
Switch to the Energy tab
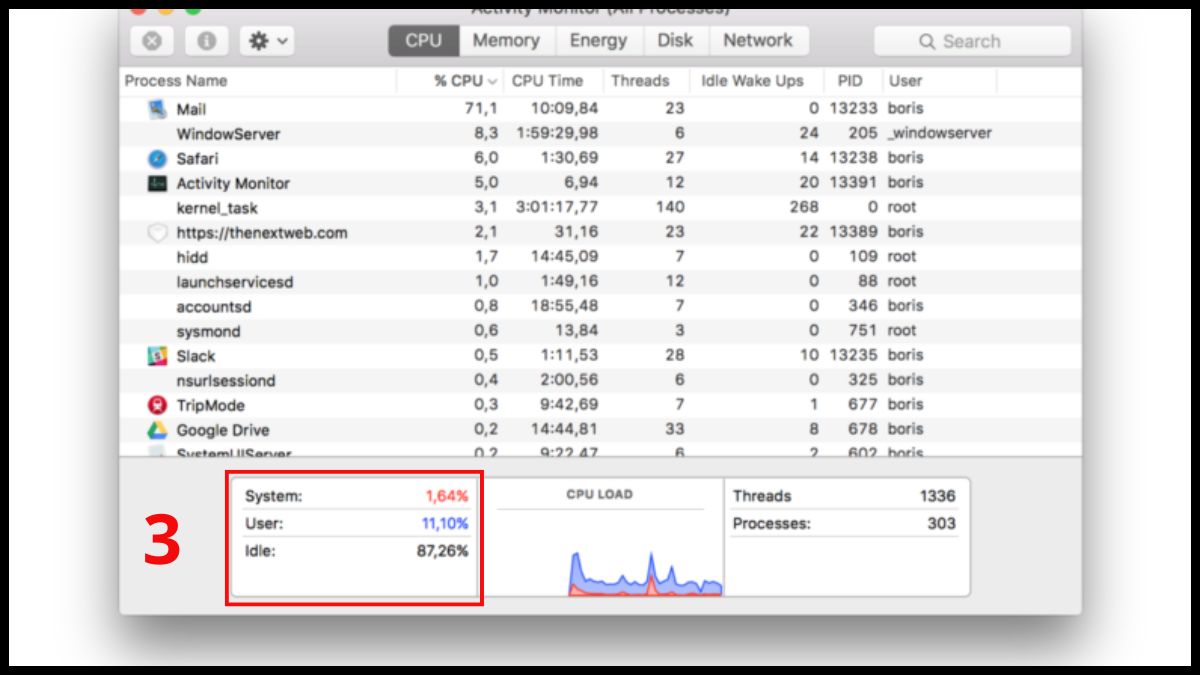click(598, 41)
